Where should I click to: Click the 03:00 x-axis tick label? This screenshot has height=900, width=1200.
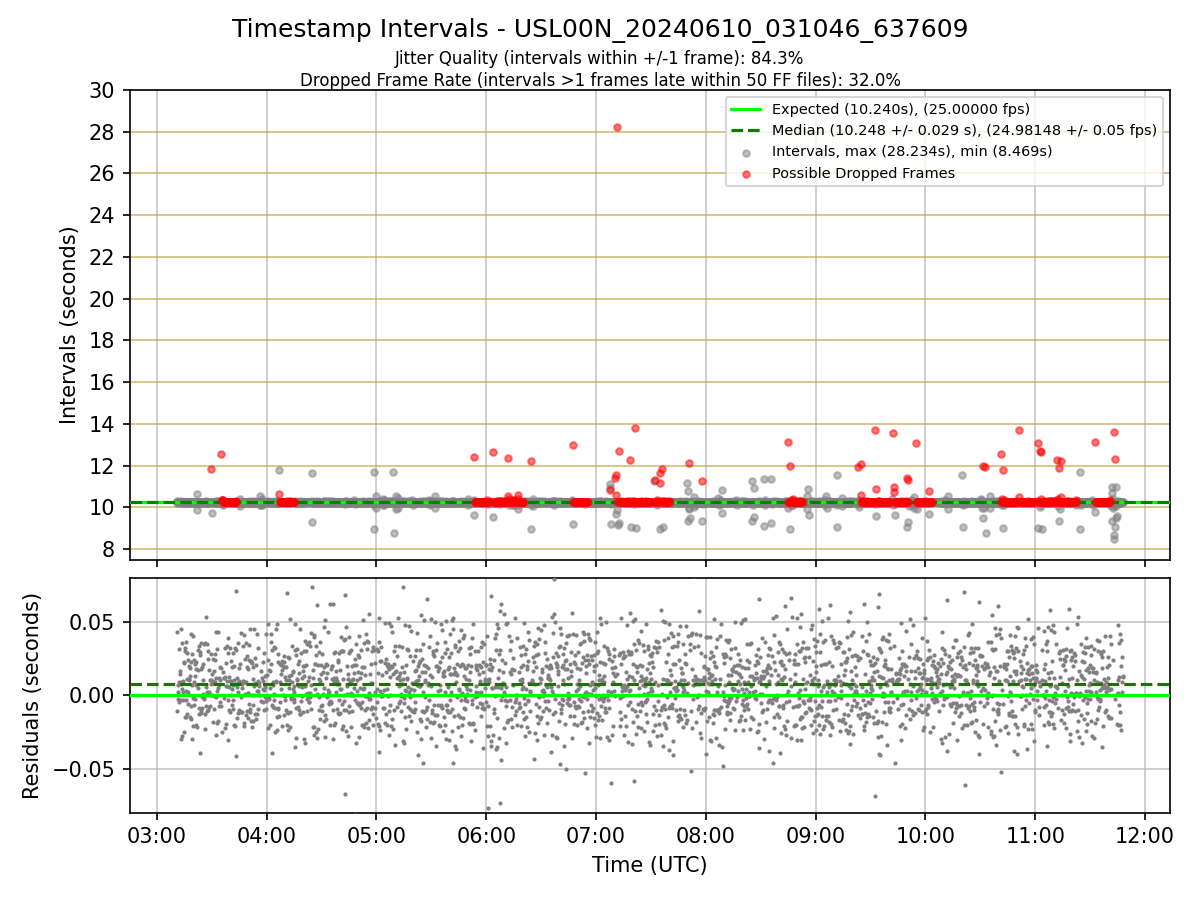pyautogui.click(x=157, y=834)
